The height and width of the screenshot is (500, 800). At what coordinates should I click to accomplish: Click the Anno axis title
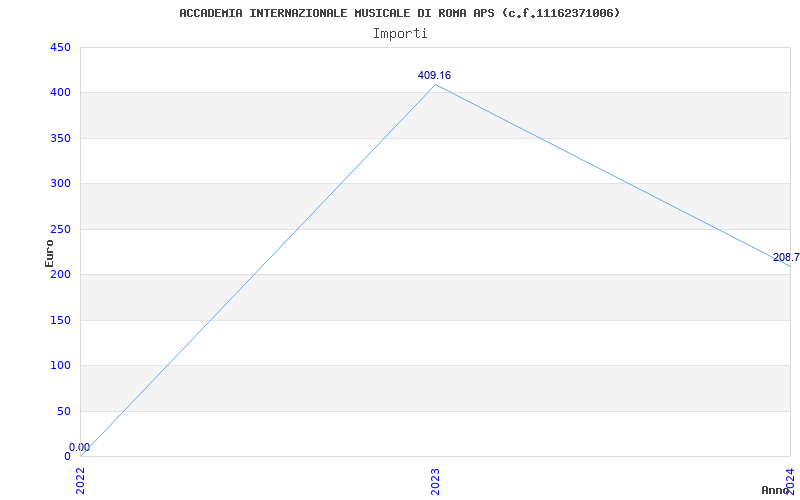pyautogui.click(x=775, y=490)
